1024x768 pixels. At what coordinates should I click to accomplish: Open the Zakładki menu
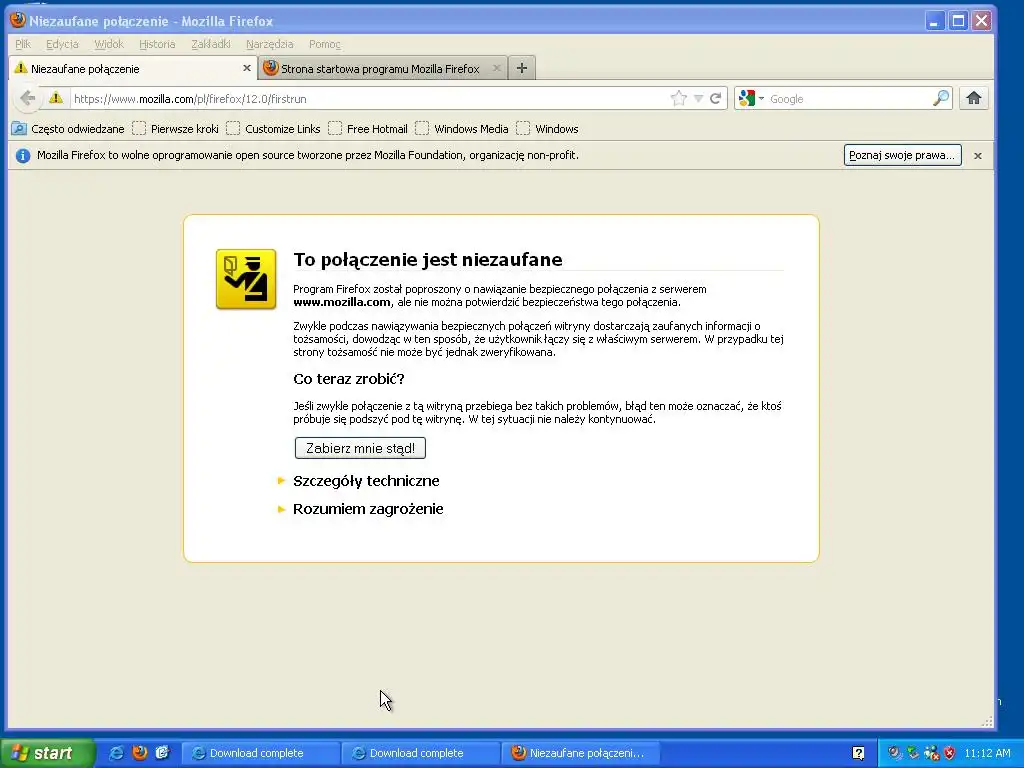pyautogui.click(x=210, y=44)
